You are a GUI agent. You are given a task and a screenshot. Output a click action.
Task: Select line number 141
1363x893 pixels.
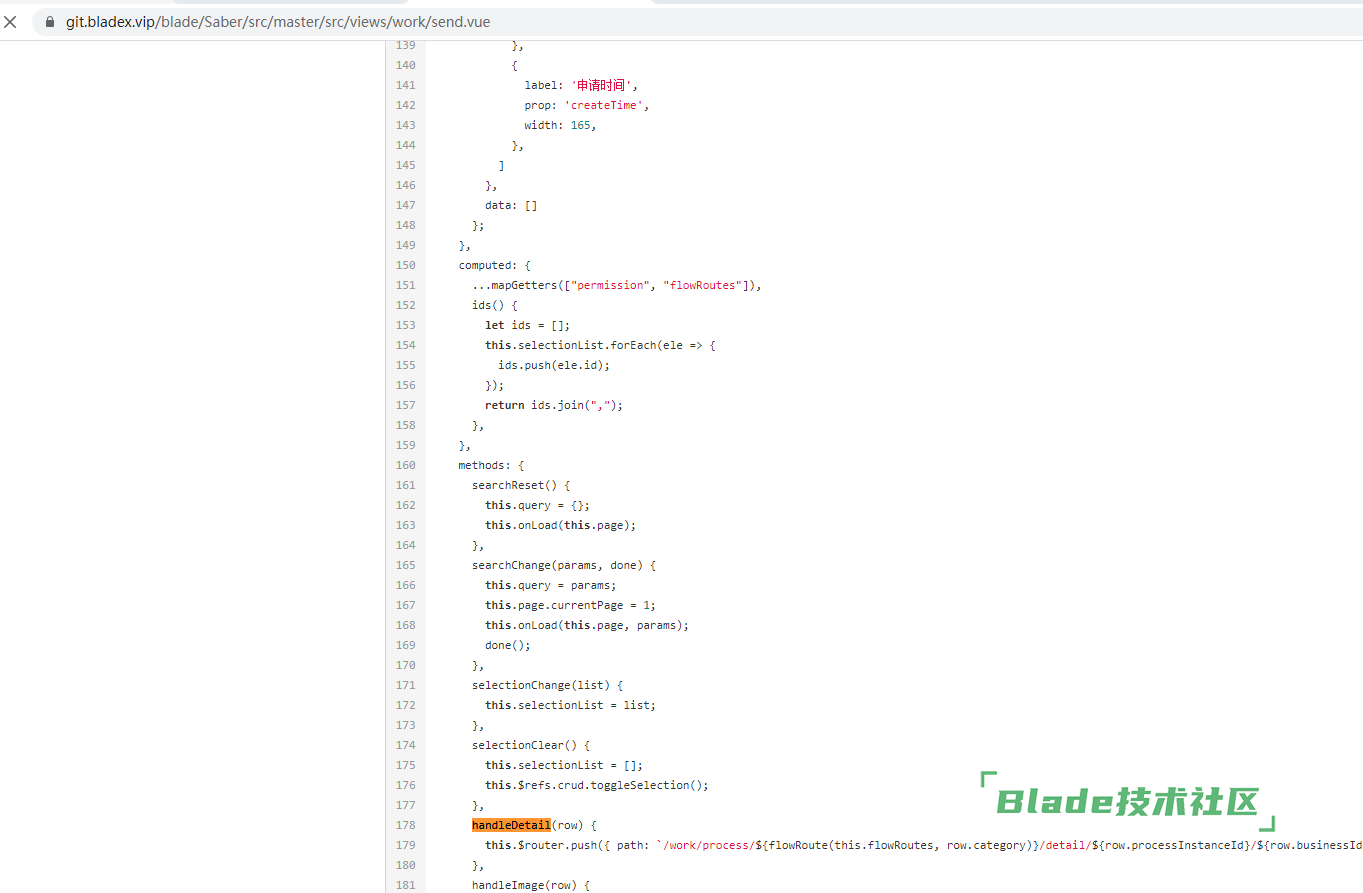[x=405, y=85]
